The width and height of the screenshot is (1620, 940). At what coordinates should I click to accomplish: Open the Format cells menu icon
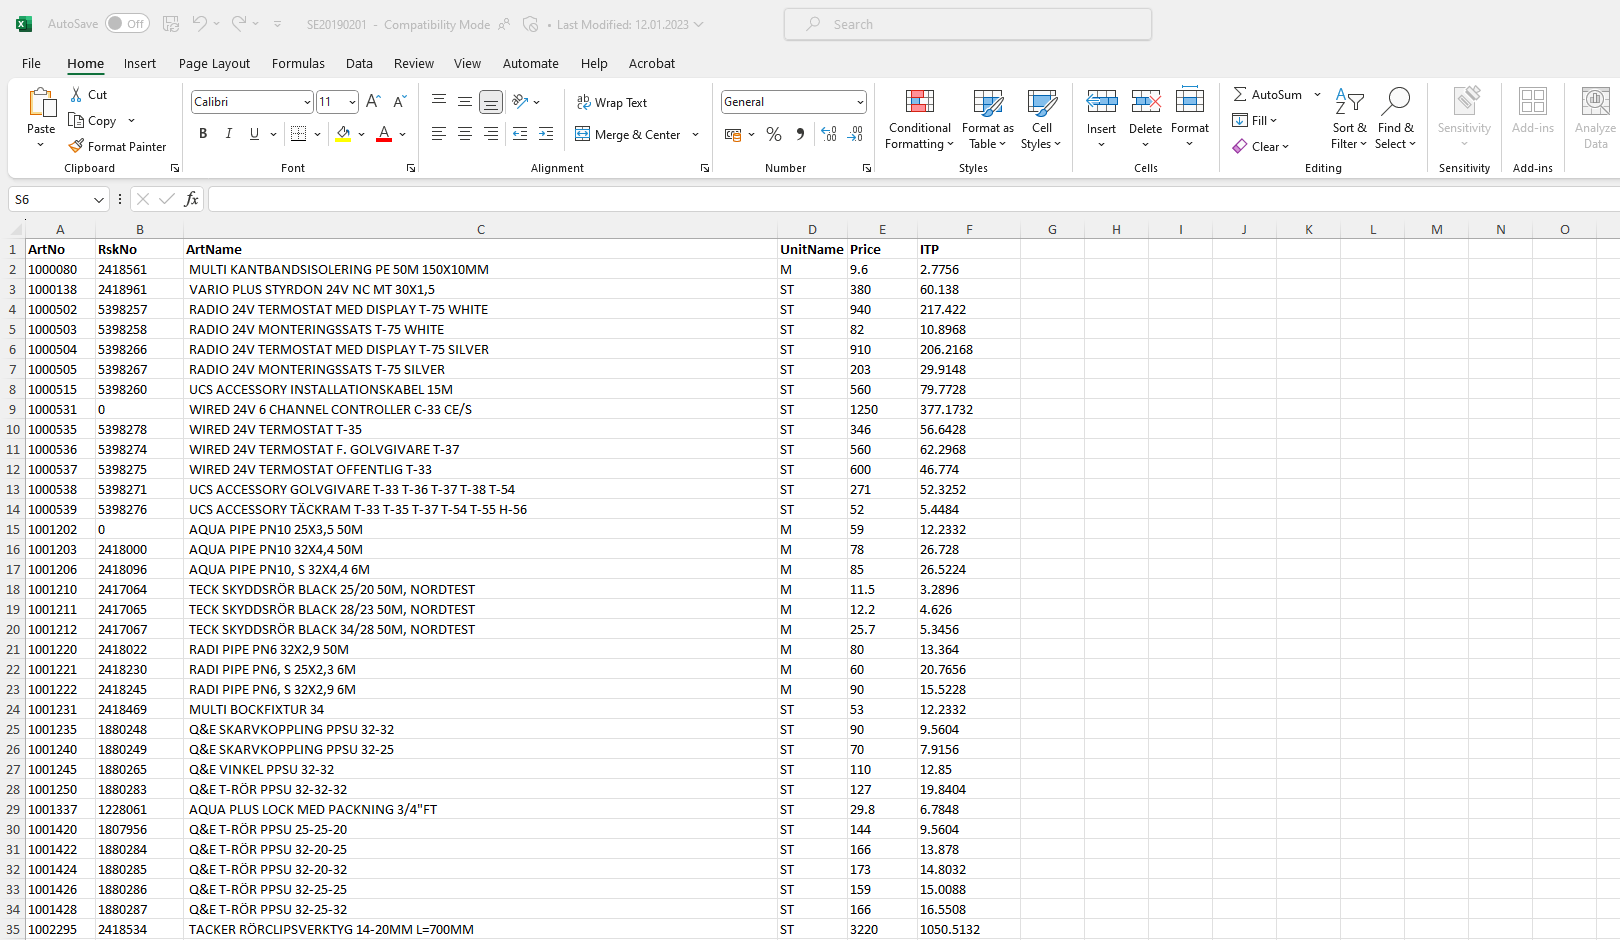pyautogui.click(x=1190, y=101)
